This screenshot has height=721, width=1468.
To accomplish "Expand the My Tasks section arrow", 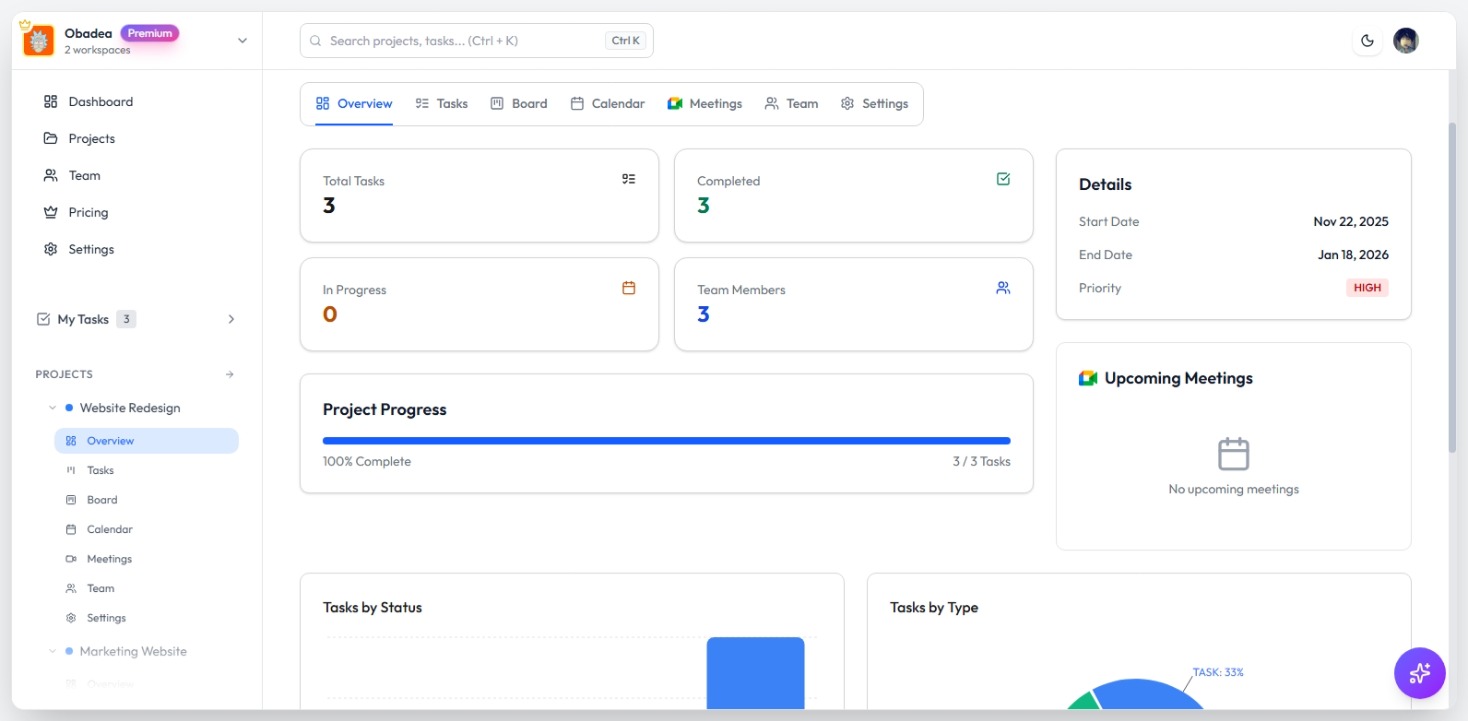I will click(231, 319).
